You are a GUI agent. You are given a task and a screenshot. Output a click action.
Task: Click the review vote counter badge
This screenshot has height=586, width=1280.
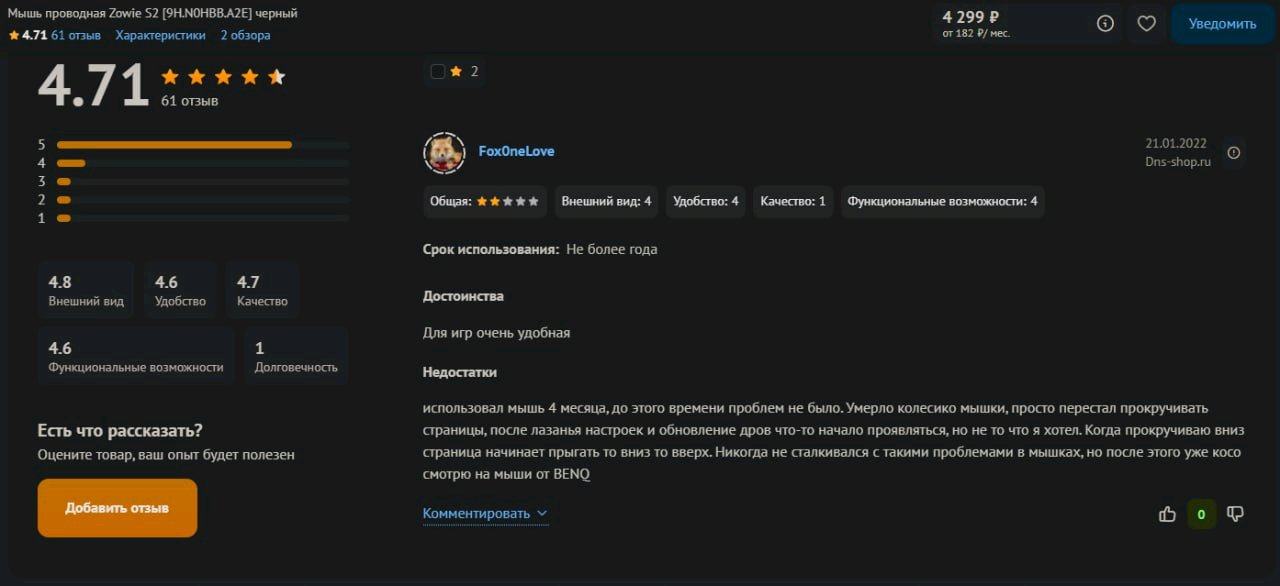1201,514
